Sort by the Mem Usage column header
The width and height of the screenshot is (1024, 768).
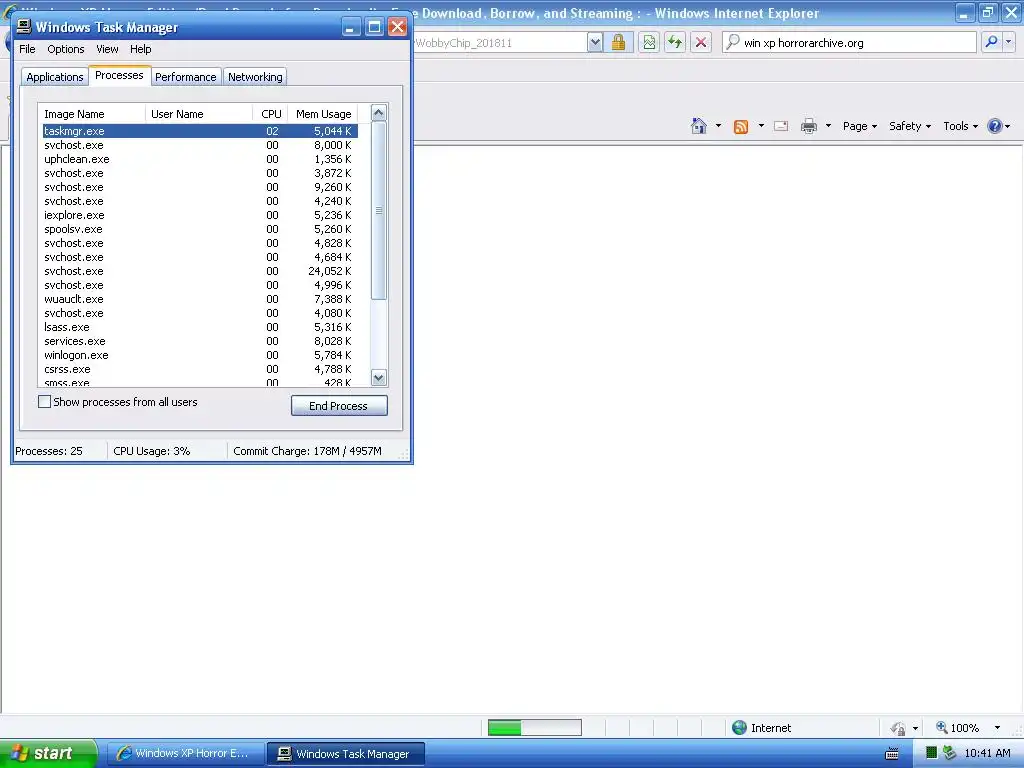(x=323, y=114)
